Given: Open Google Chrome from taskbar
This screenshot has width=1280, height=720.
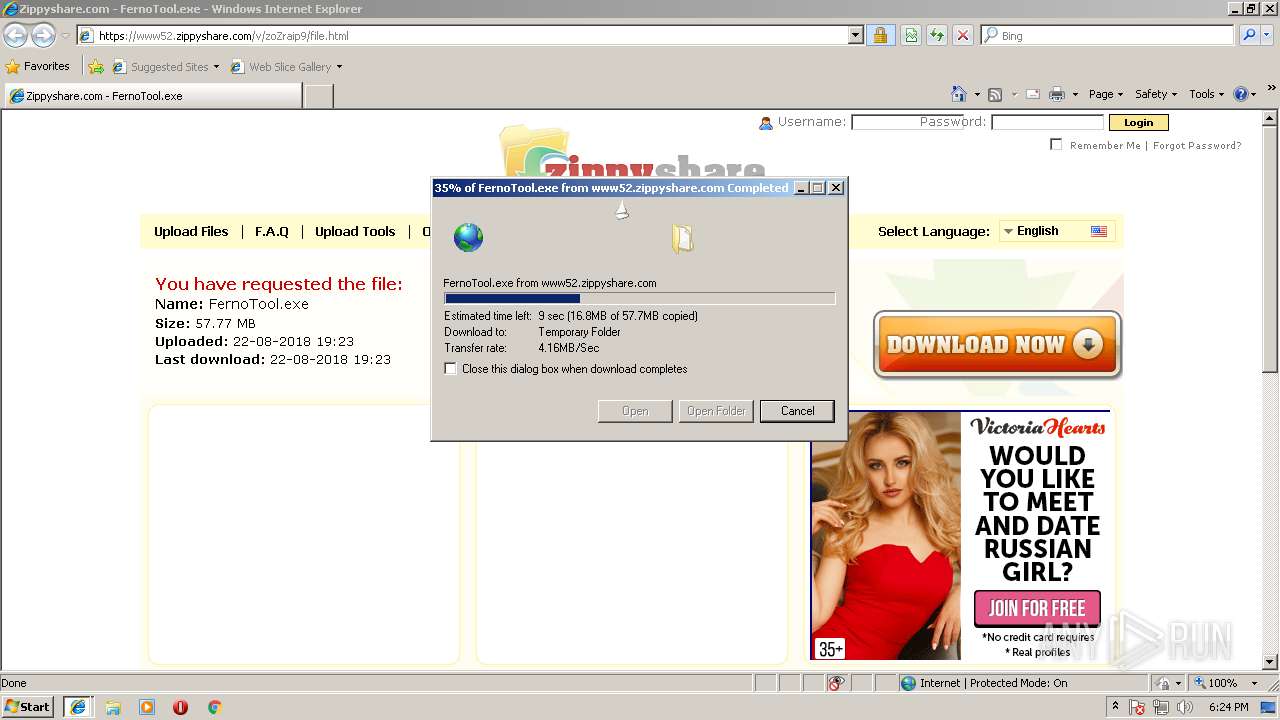Looking at the screenshot, I should pos(214,707).
